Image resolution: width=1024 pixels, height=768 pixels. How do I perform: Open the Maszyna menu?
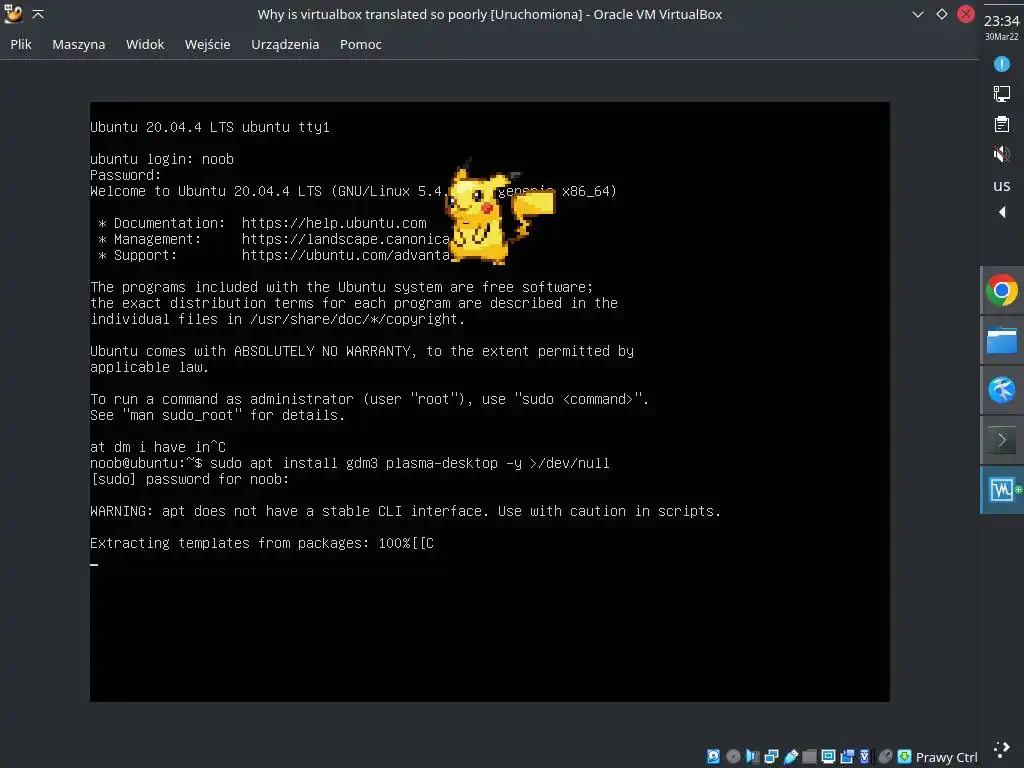[78, 44]
